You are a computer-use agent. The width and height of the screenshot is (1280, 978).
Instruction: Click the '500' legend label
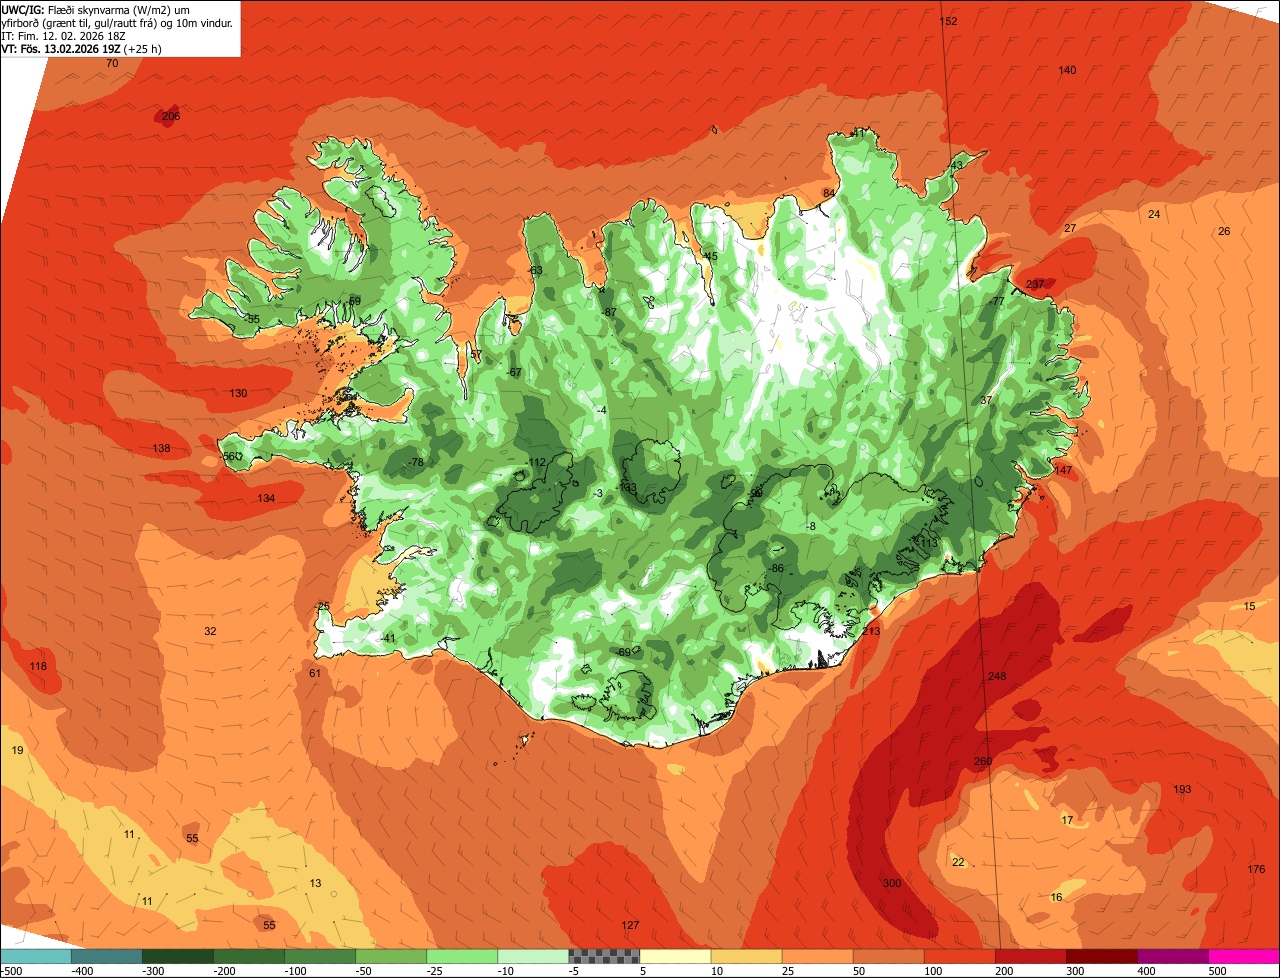point(1217,971)
